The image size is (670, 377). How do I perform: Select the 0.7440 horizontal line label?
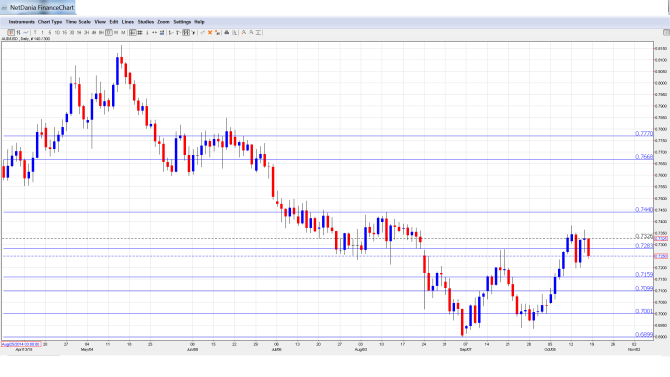[644, 210]
